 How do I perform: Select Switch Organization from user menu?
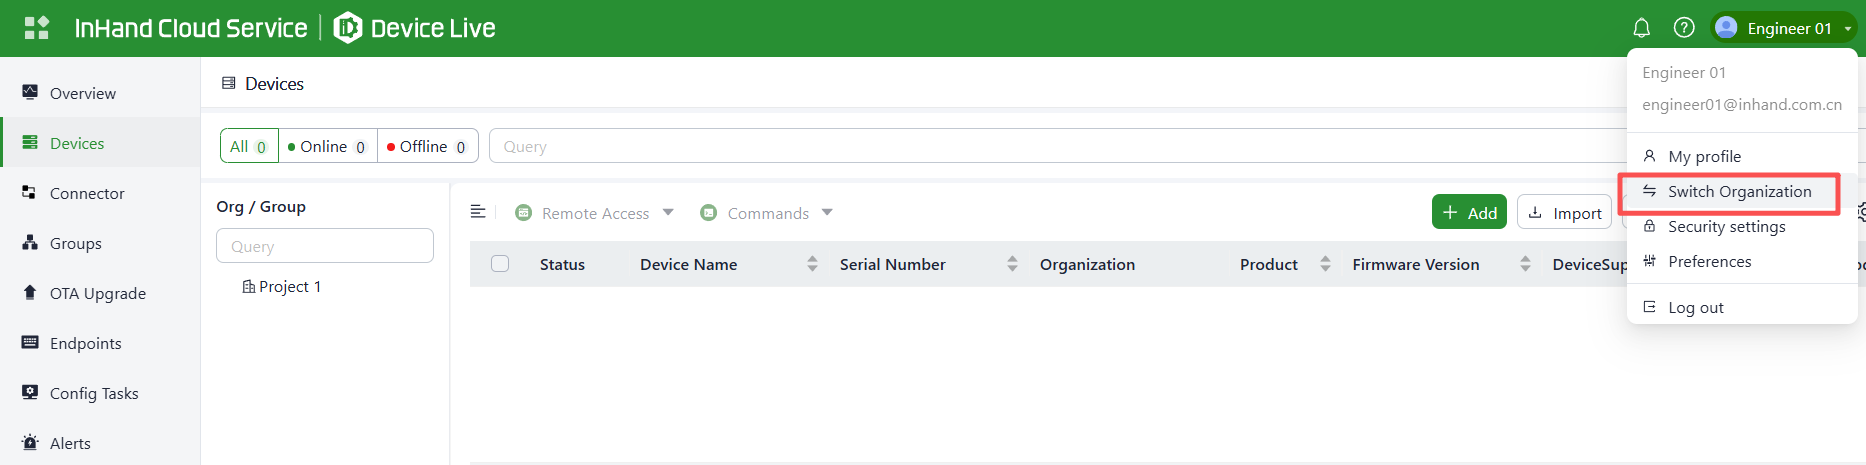[1739, 192]
